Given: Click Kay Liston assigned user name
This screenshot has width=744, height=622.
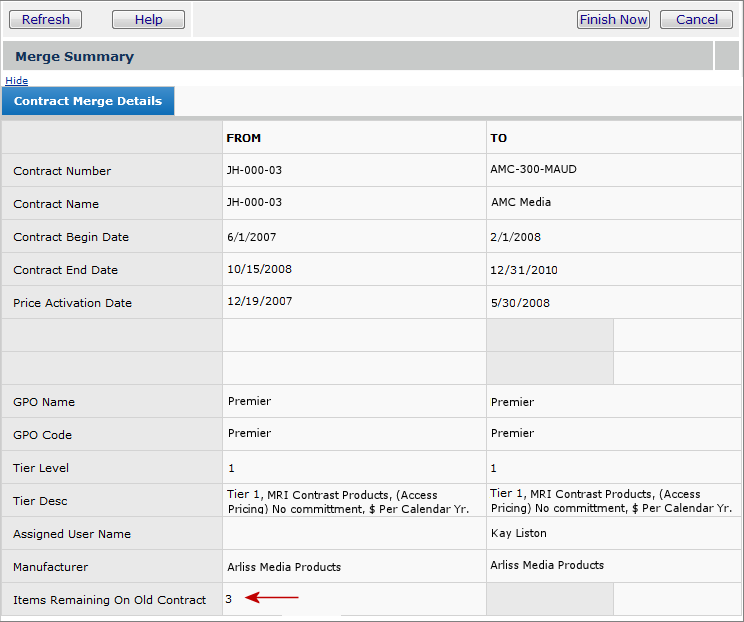Looking at the screenshot, I should coord(518,533).
